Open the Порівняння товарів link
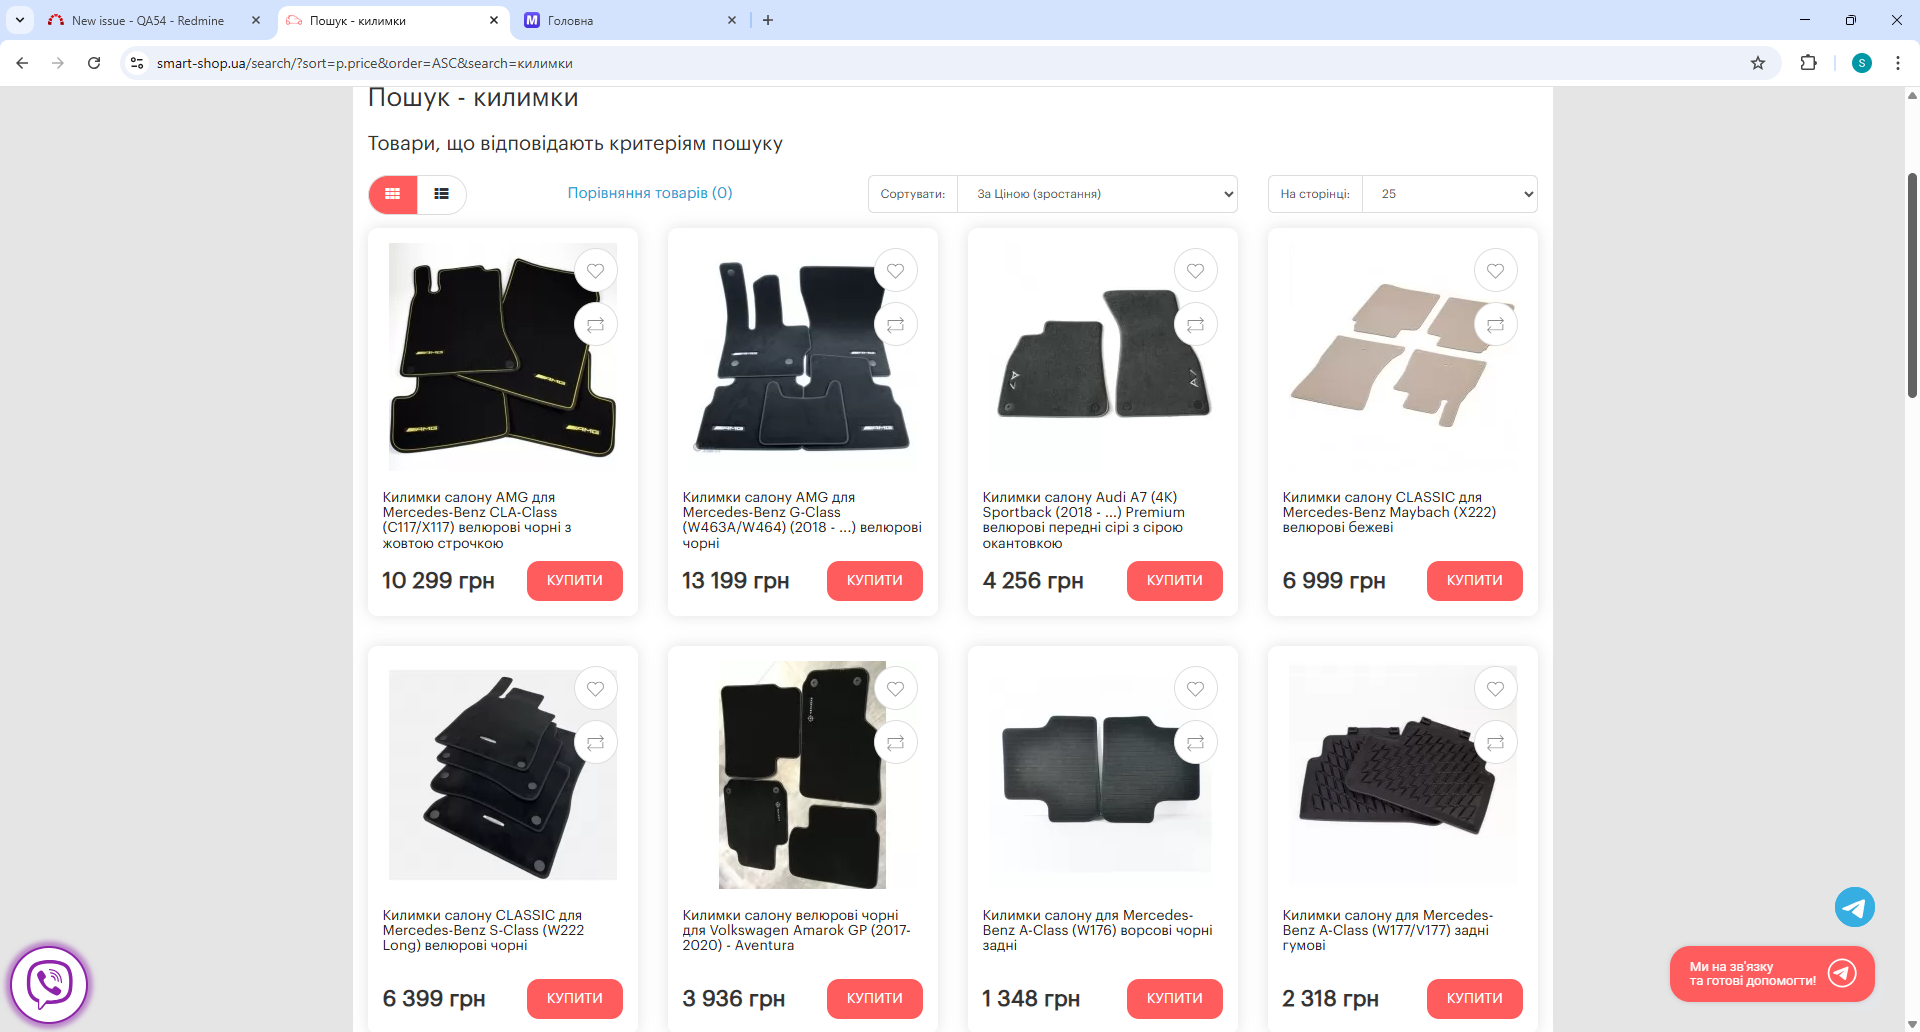The image size is (1920, 1032). point(650,193)
